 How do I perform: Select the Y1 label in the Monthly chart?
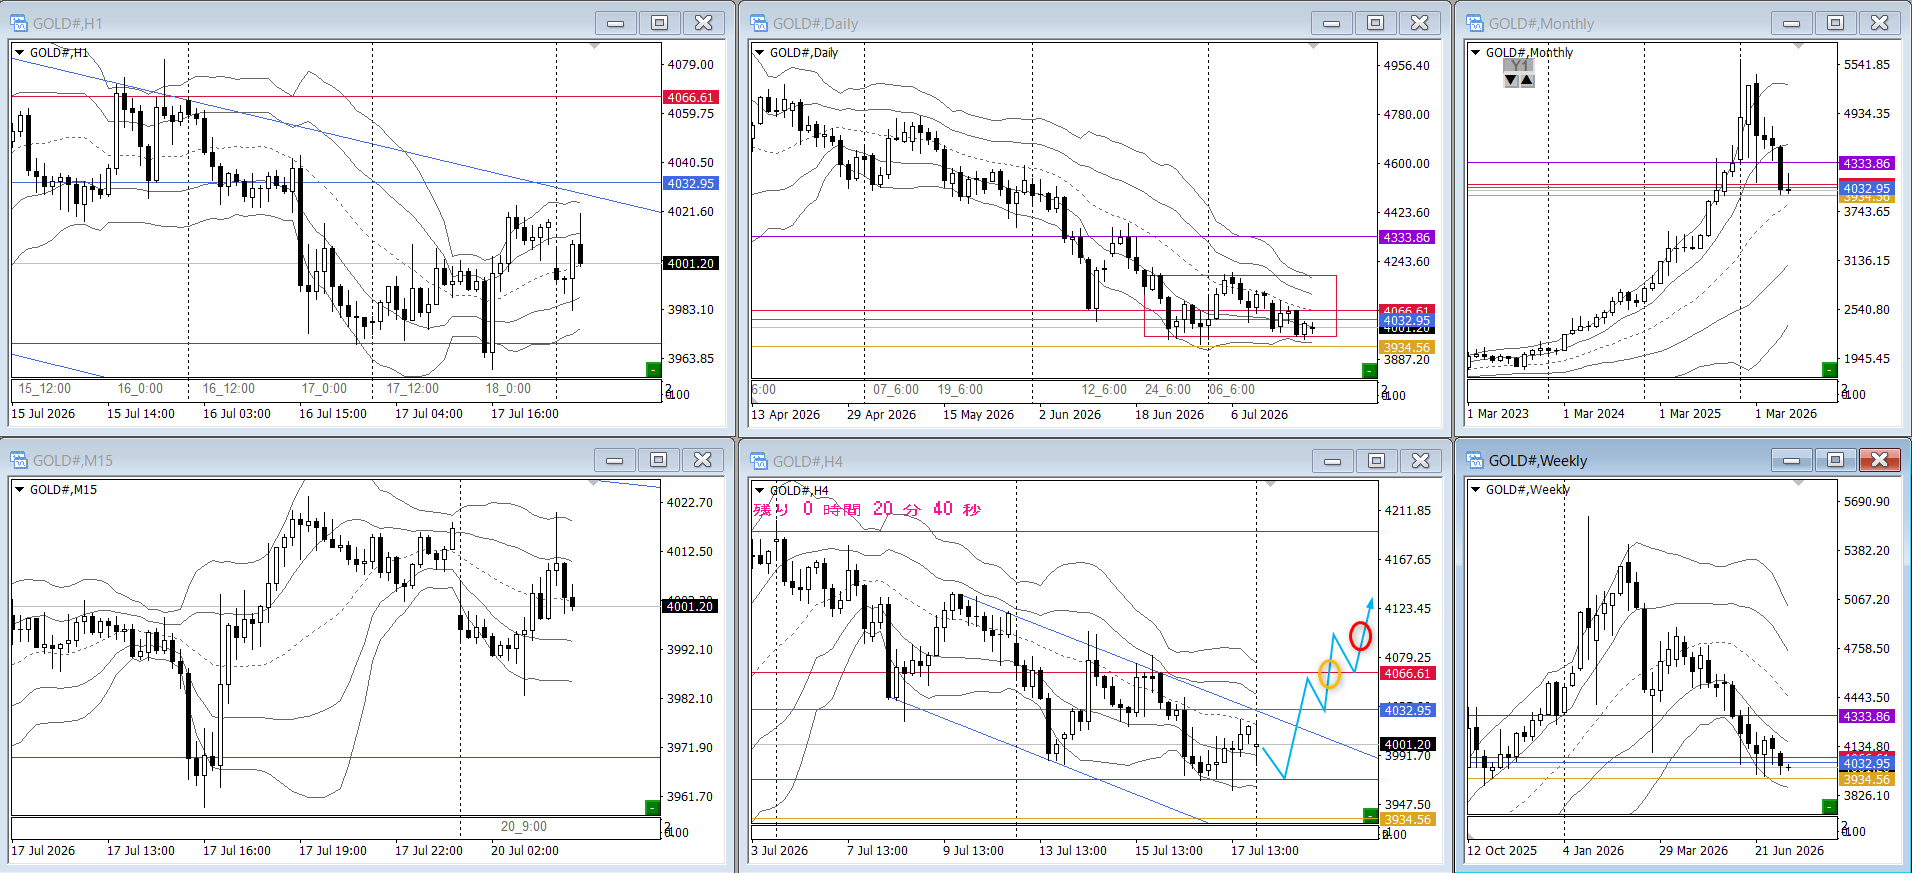pos(1519,65)
